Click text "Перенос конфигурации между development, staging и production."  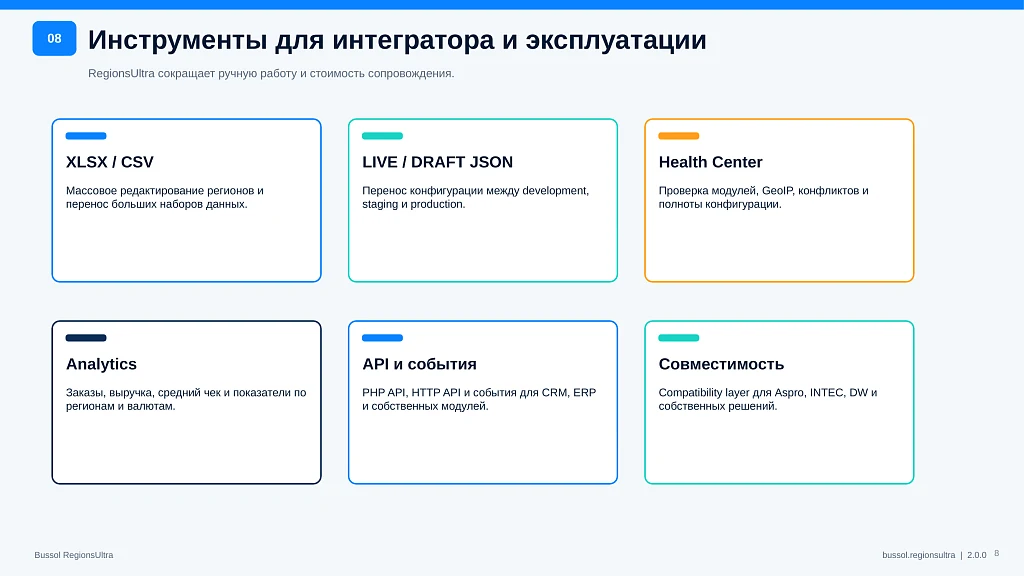pyautogui.click(x=475, y=197)
